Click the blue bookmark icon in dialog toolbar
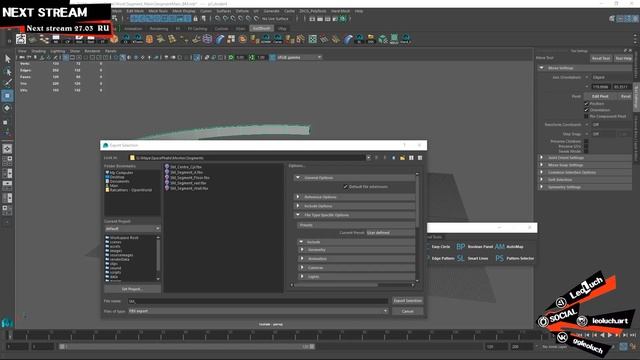The height and width of the screenshot is (360, 640). [x=393, y=158]
